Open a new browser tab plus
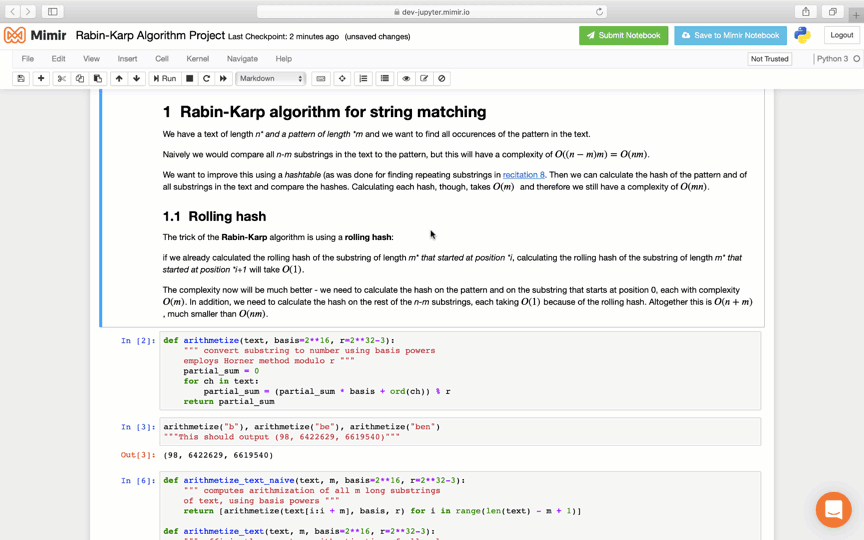Viewport: 864px width, 540px height. click(x=856, y=15)
